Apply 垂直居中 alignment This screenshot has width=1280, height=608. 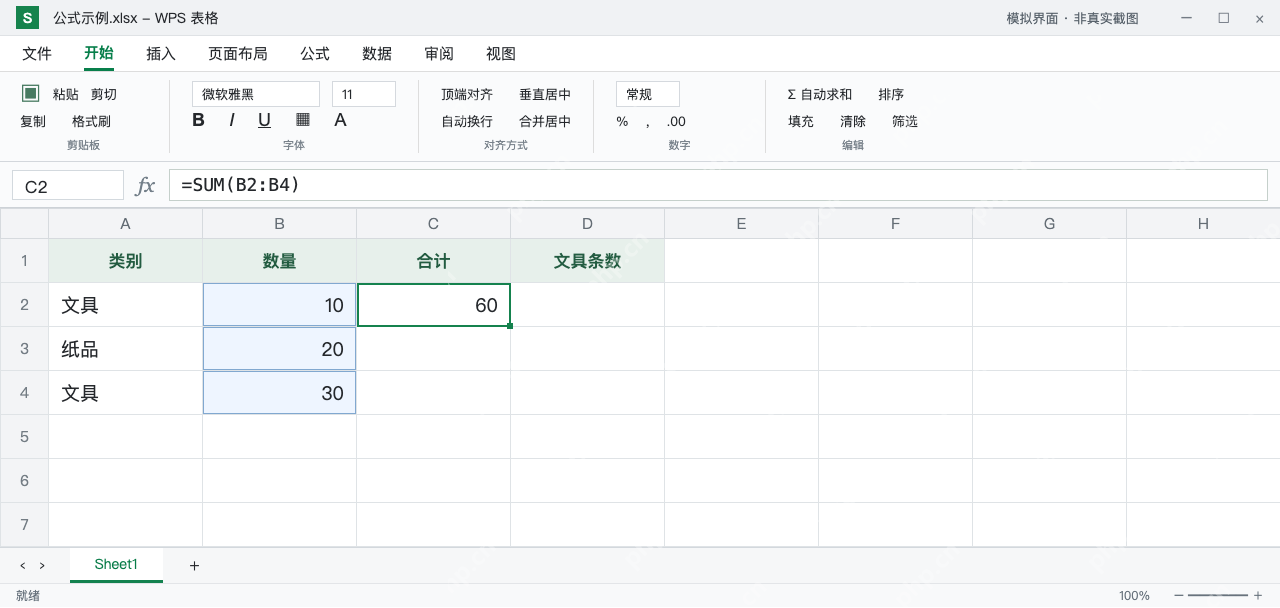(545, 94)
